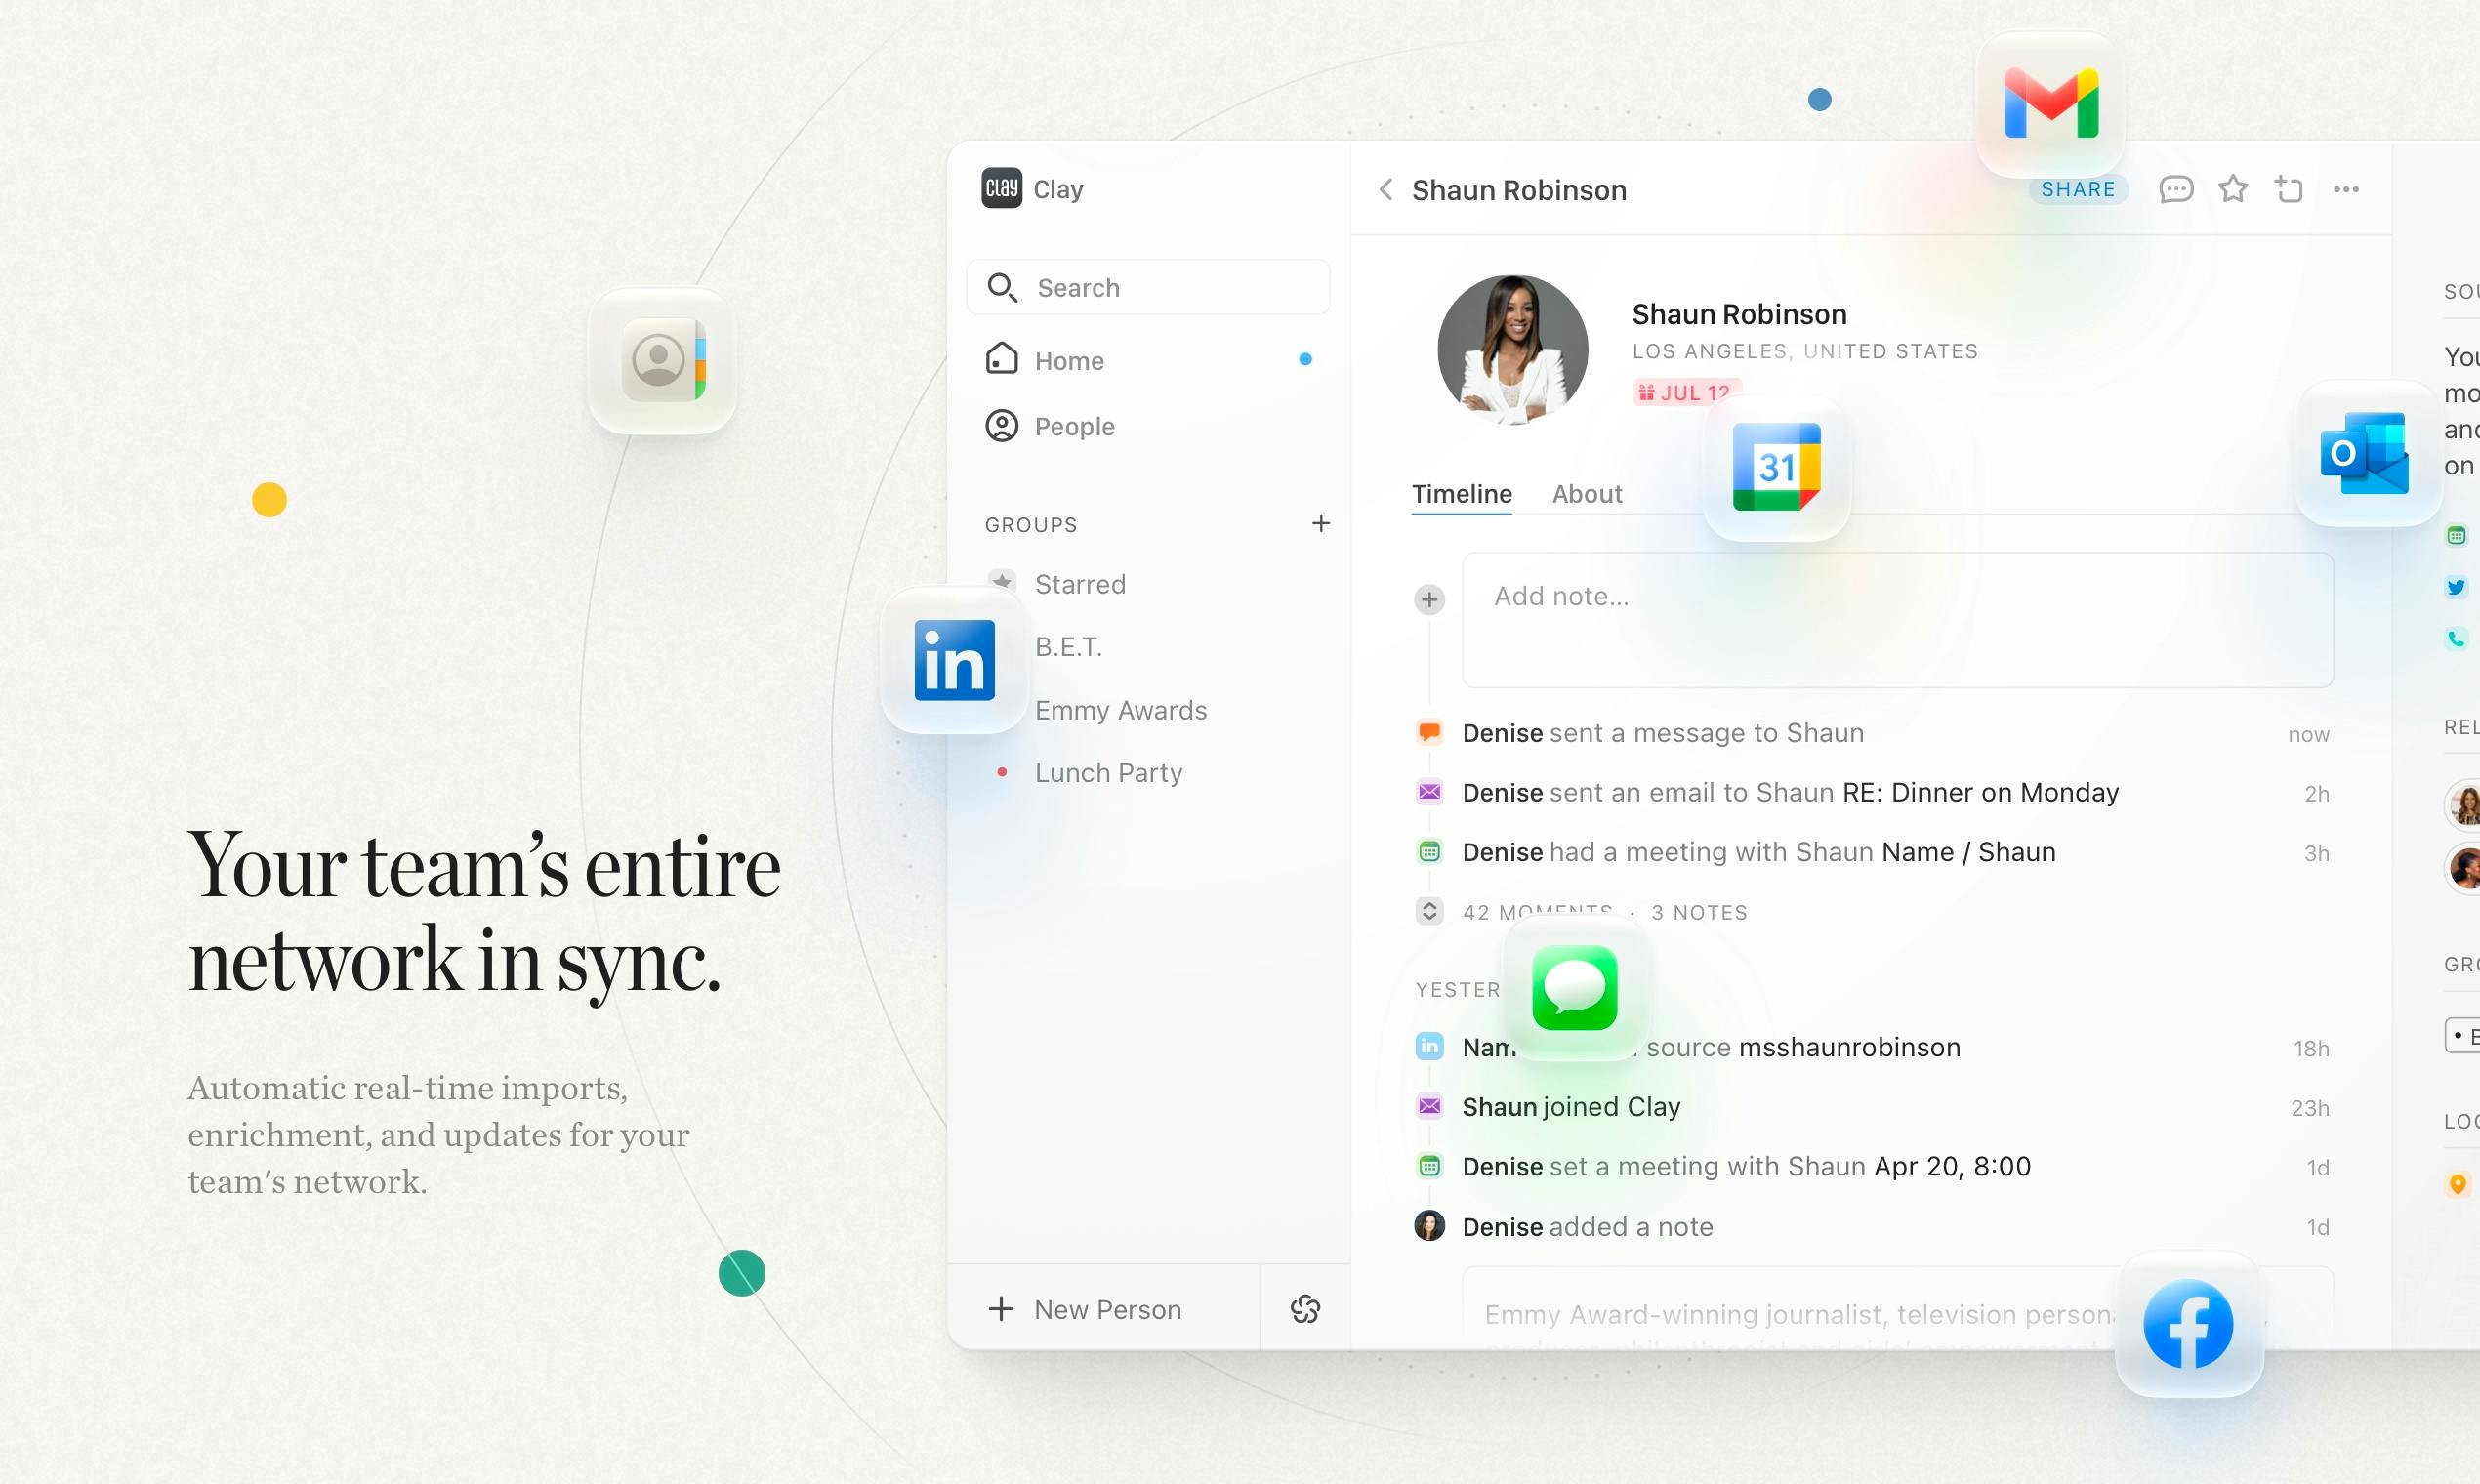
Task: Click the iMessage floating app icon
Action: pyautogui.click(x=1575, y=987)
